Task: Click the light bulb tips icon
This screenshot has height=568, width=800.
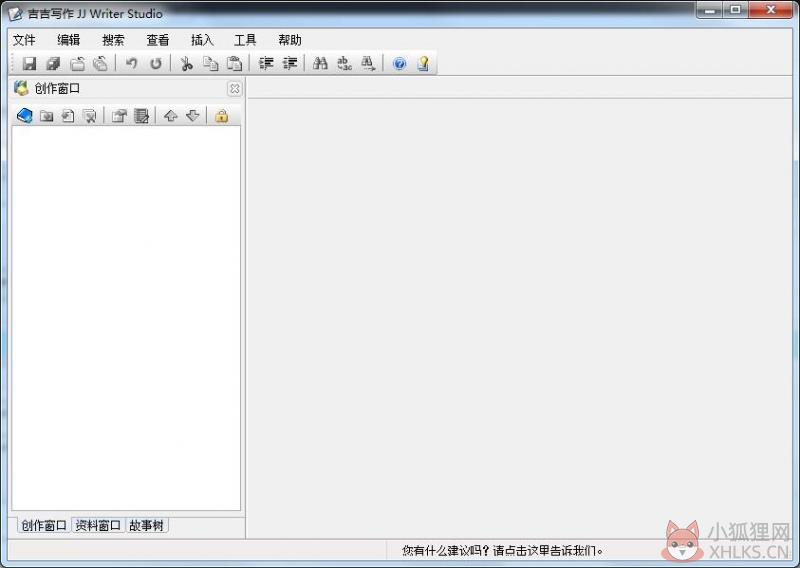Action: (x=423, y=63)
